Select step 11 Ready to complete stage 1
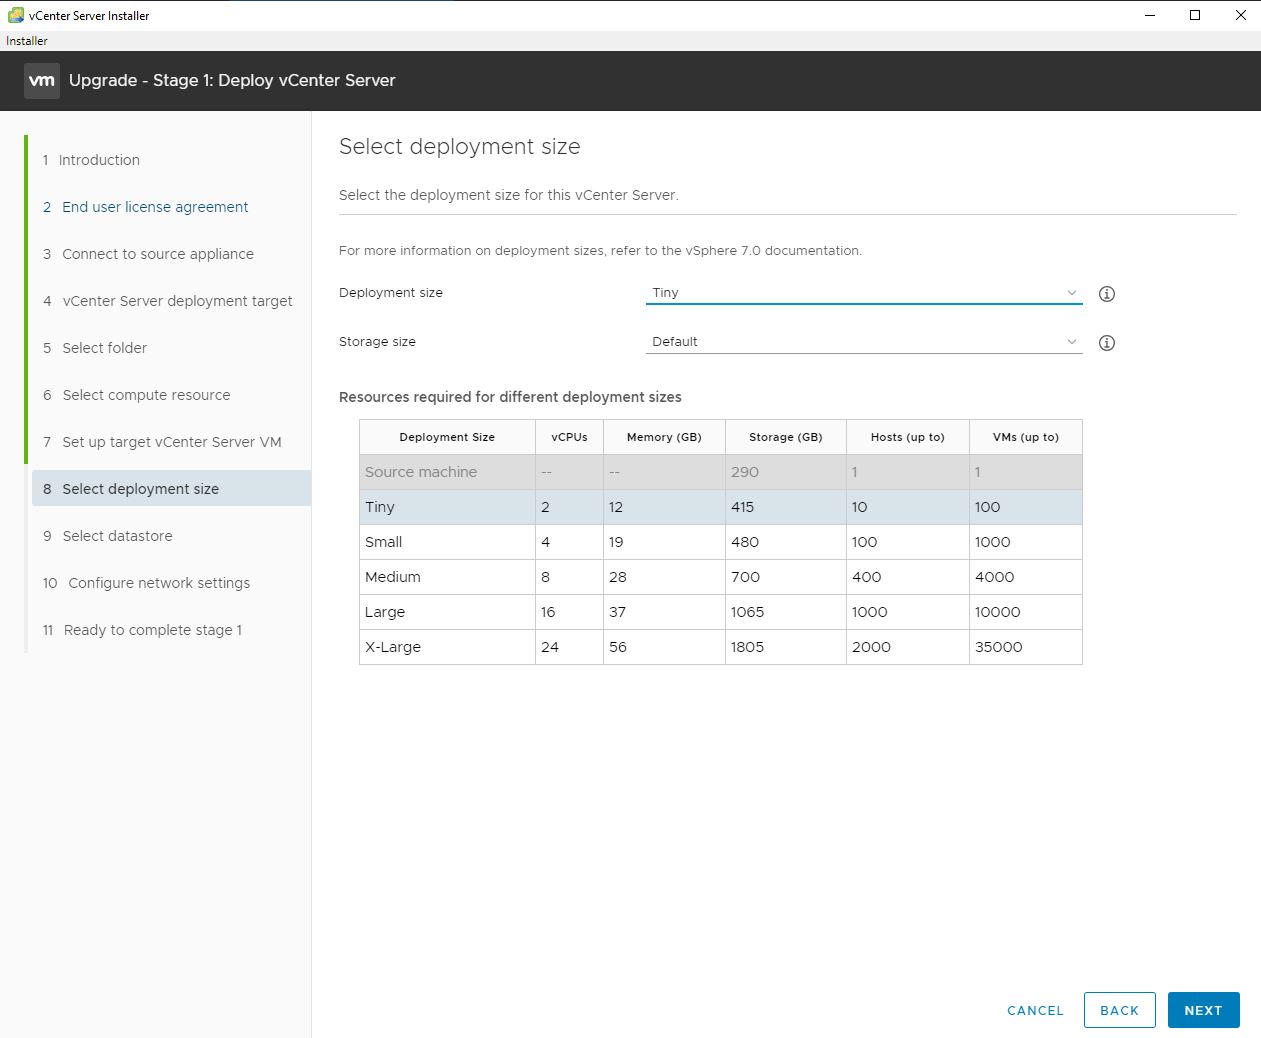Viewport: 1261px width, 1038px height. click(142, 630)
